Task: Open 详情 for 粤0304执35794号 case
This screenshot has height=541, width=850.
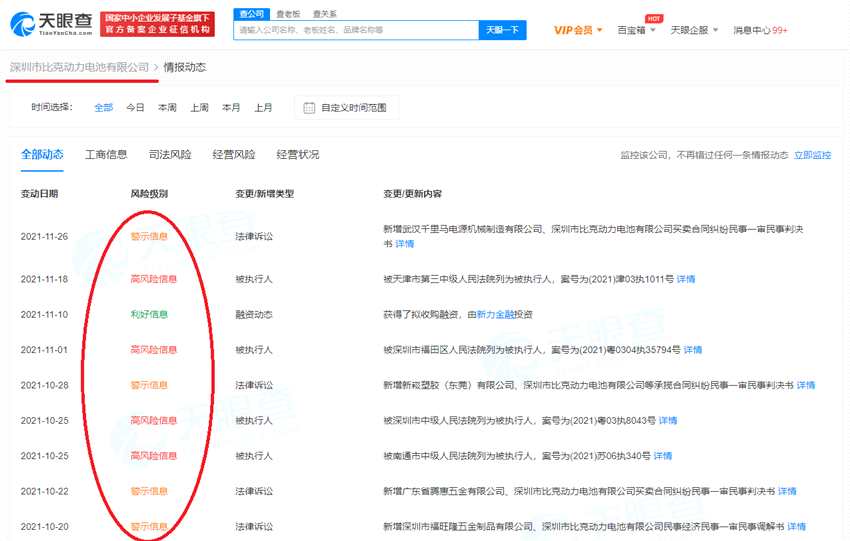Action: pos(692,350)
